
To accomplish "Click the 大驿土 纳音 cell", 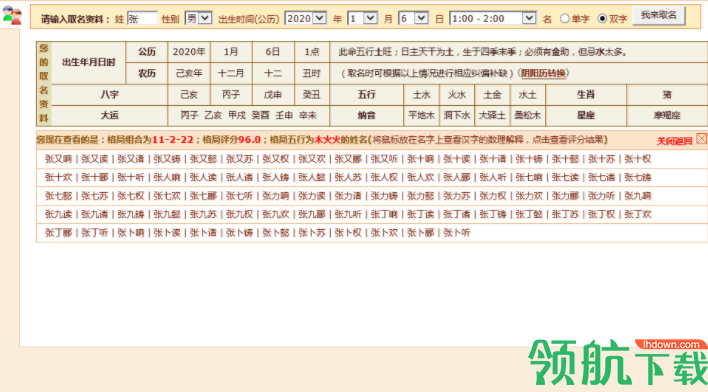I will 492,116.
